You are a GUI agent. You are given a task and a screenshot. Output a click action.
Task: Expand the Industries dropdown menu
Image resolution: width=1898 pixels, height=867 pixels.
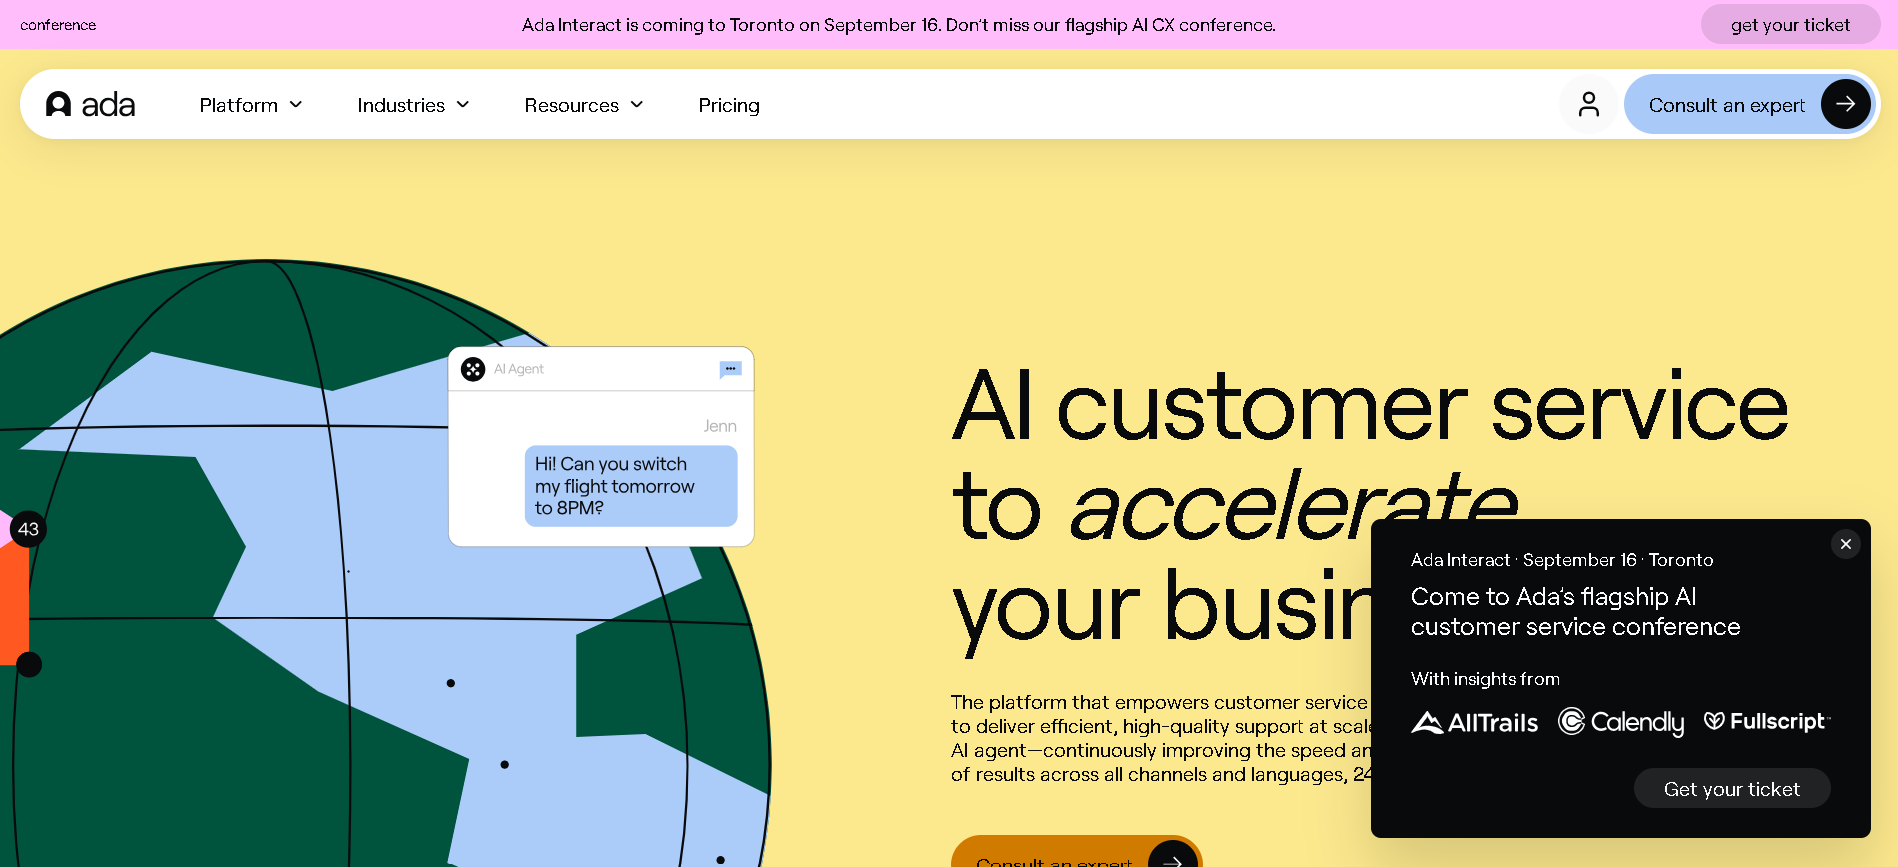click(x=413, y=105)
